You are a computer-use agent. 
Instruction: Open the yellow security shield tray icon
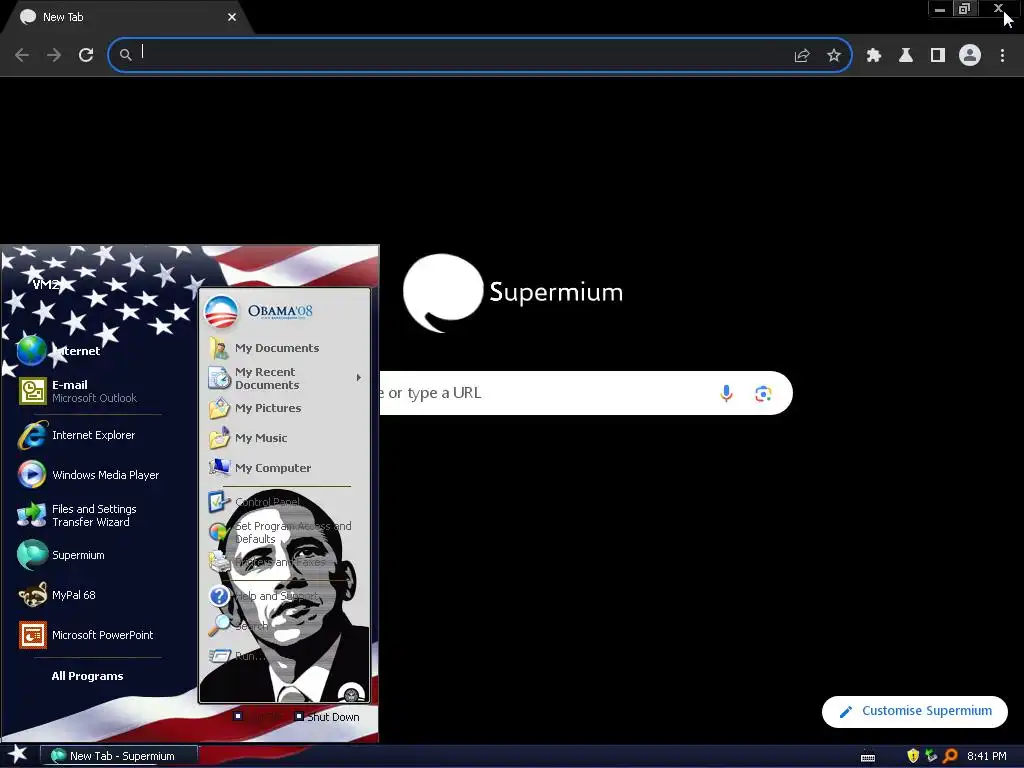(913, 756)
